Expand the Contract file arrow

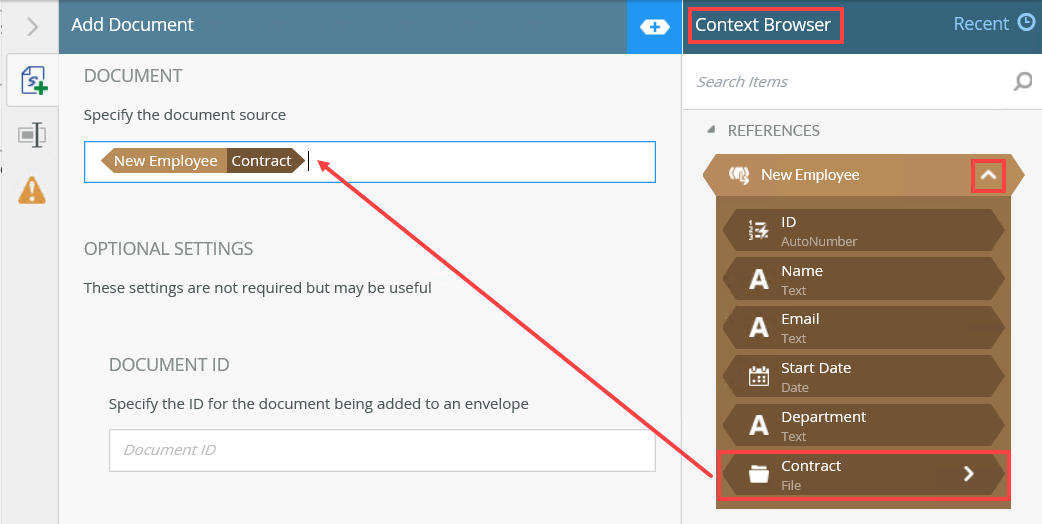969,474
